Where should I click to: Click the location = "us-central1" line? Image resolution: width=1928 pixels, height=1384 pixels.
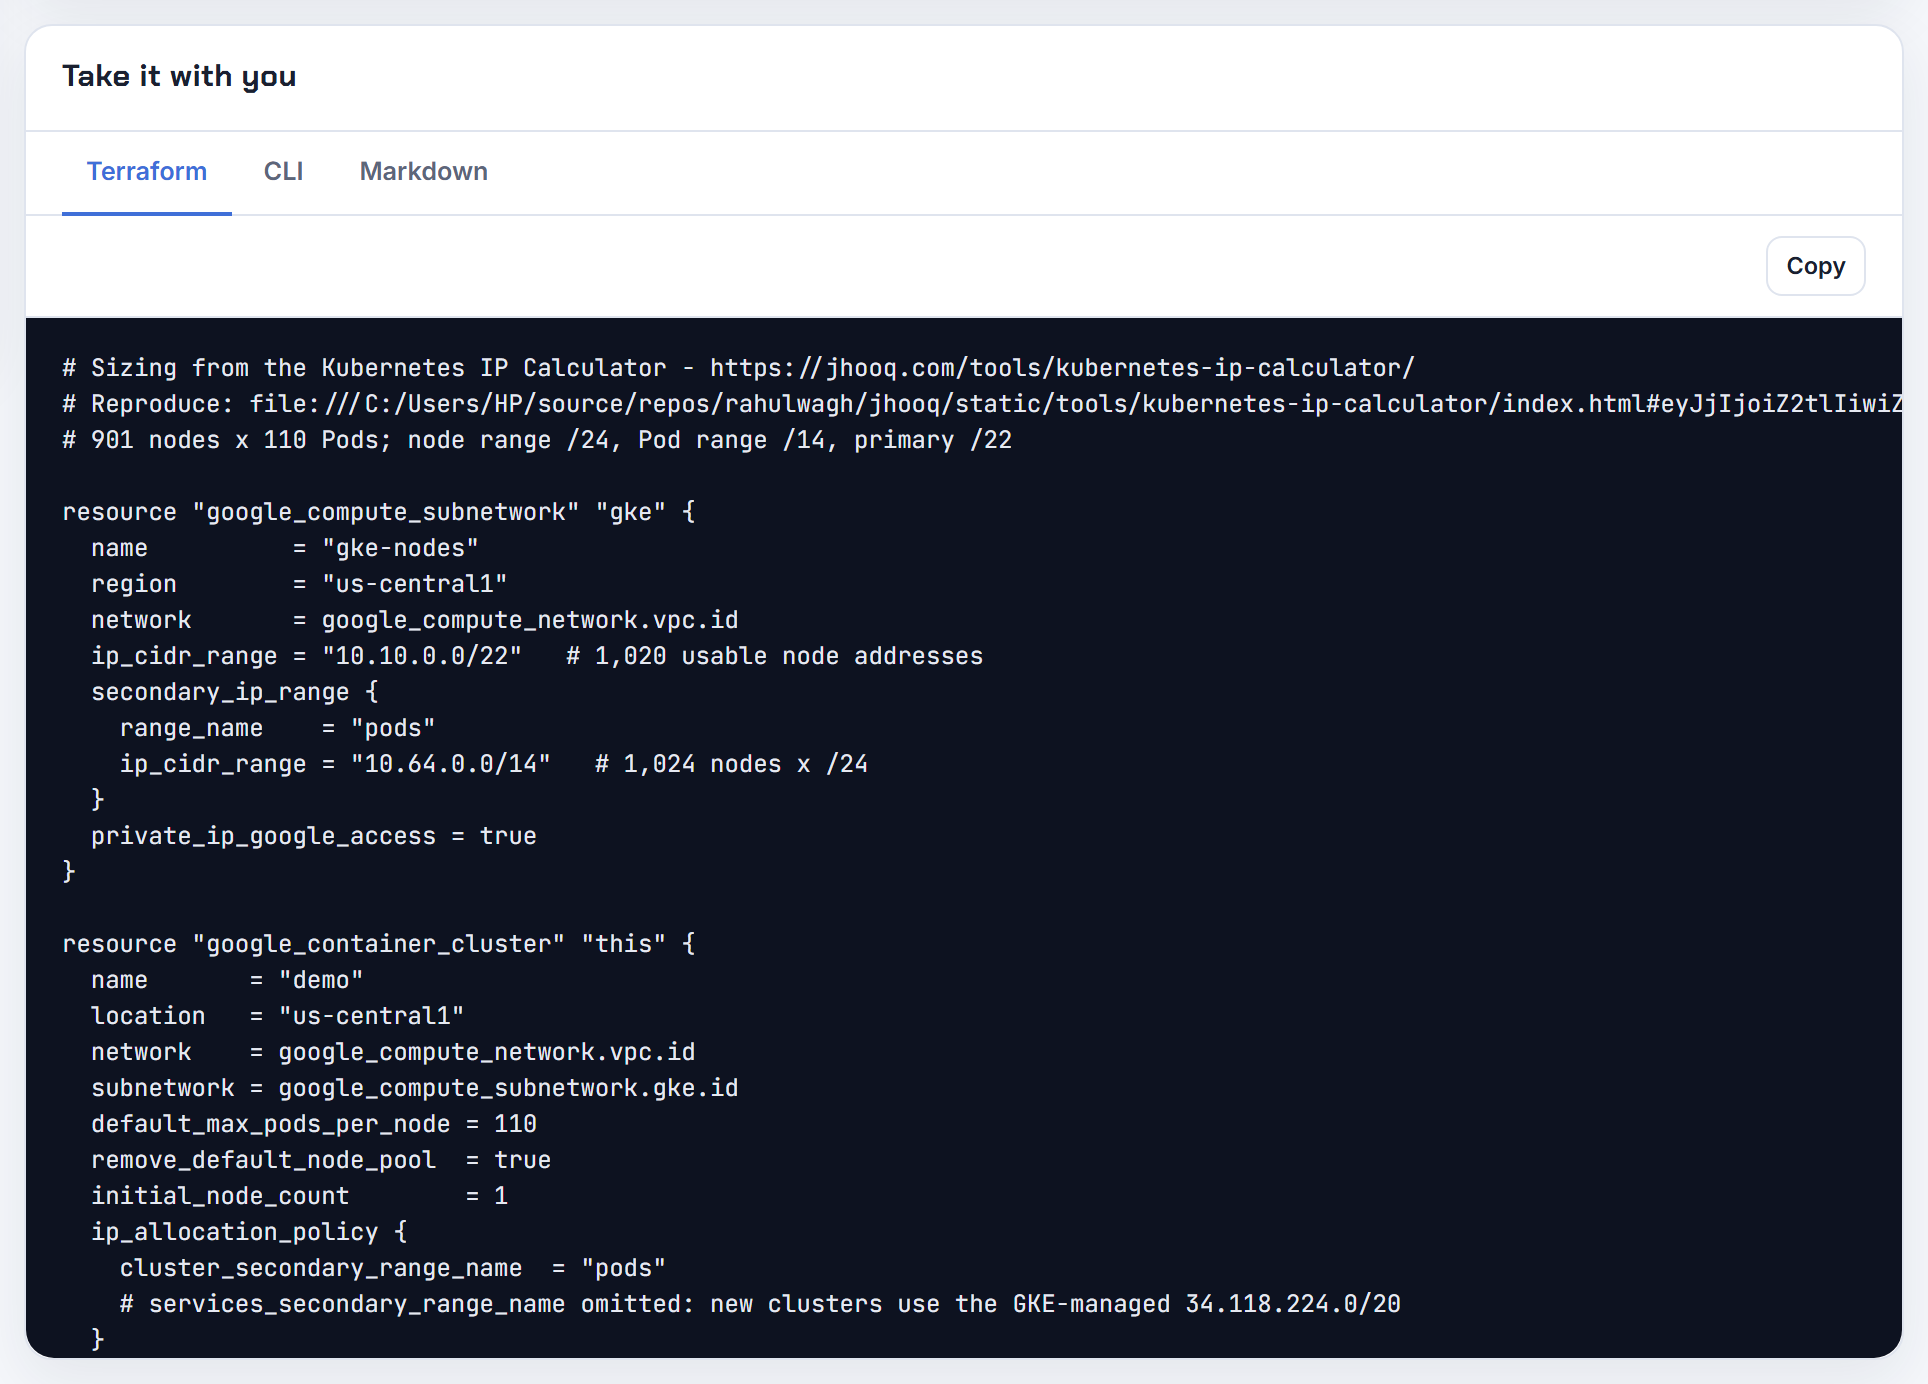(278, 1016)
